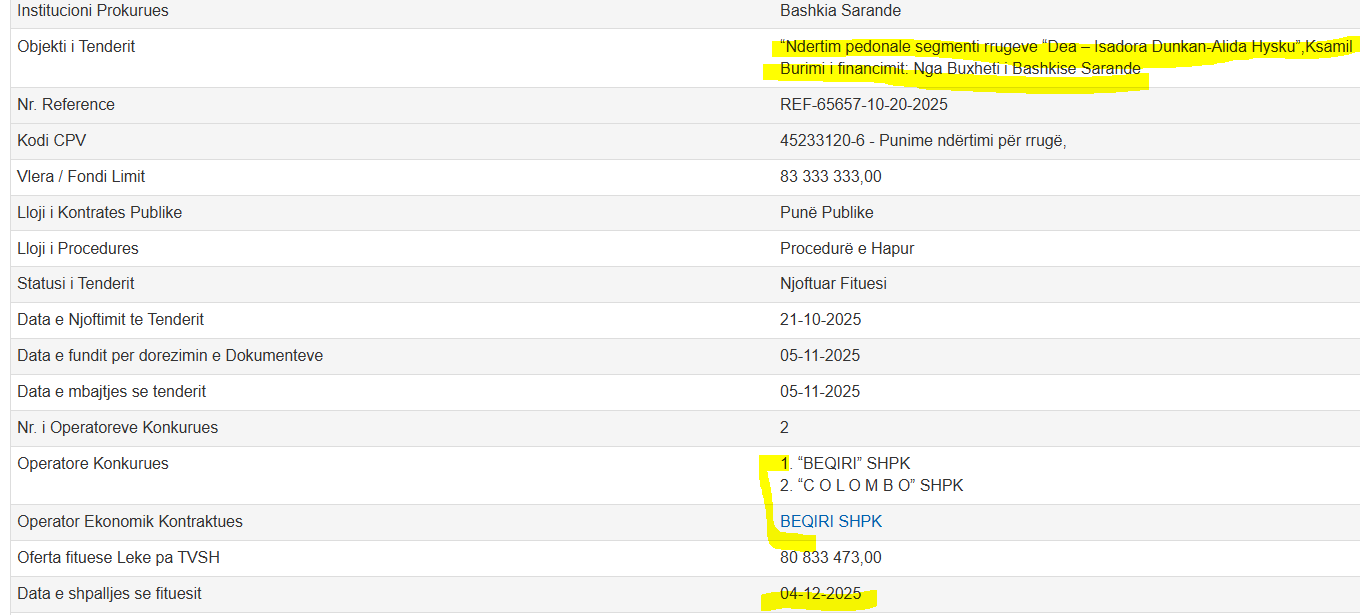
Task: Select the "Data e mbajtjes se tenderit" label
Action: 111,392
